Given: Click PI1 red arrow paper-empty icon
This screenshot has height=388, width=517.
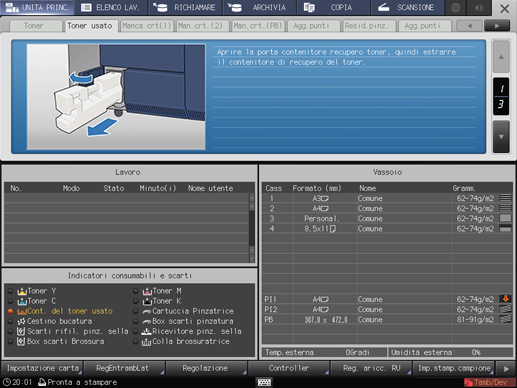Looking at the screenshot, I should [x=505, y=299].
